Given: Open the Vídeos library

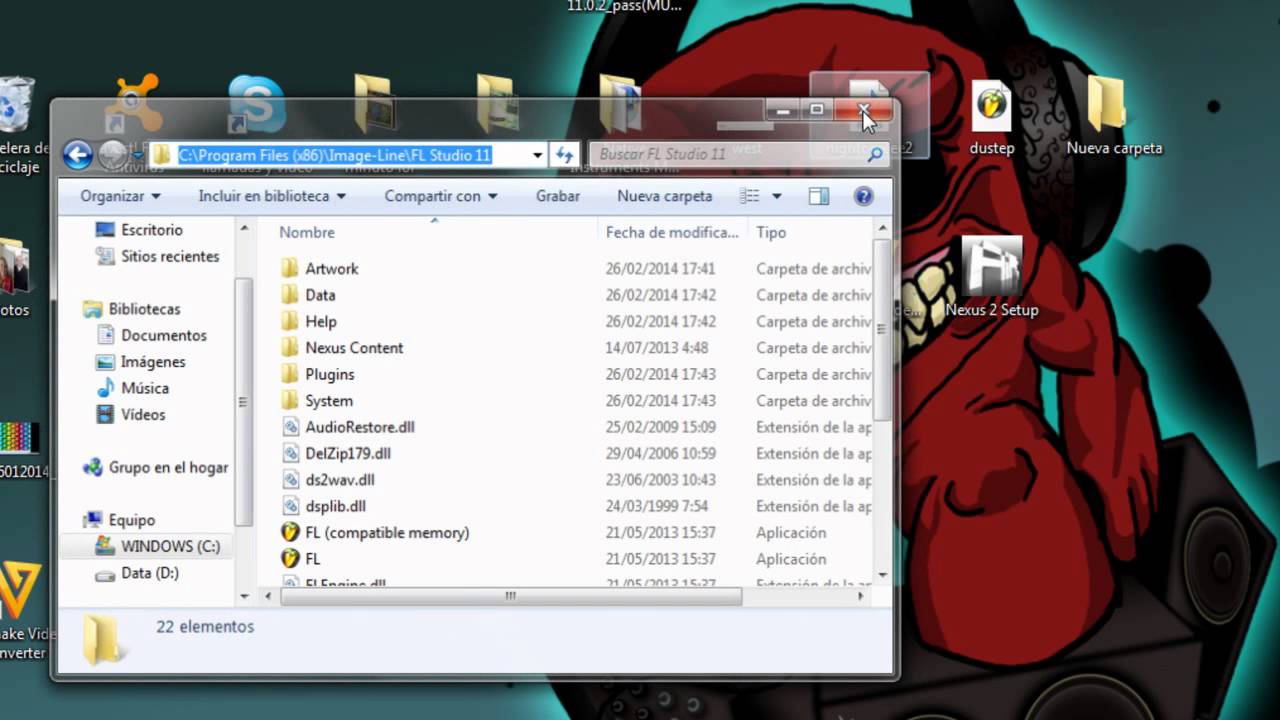Looking at the screenshot, I should pyautogui.click(x=143, y=414).
